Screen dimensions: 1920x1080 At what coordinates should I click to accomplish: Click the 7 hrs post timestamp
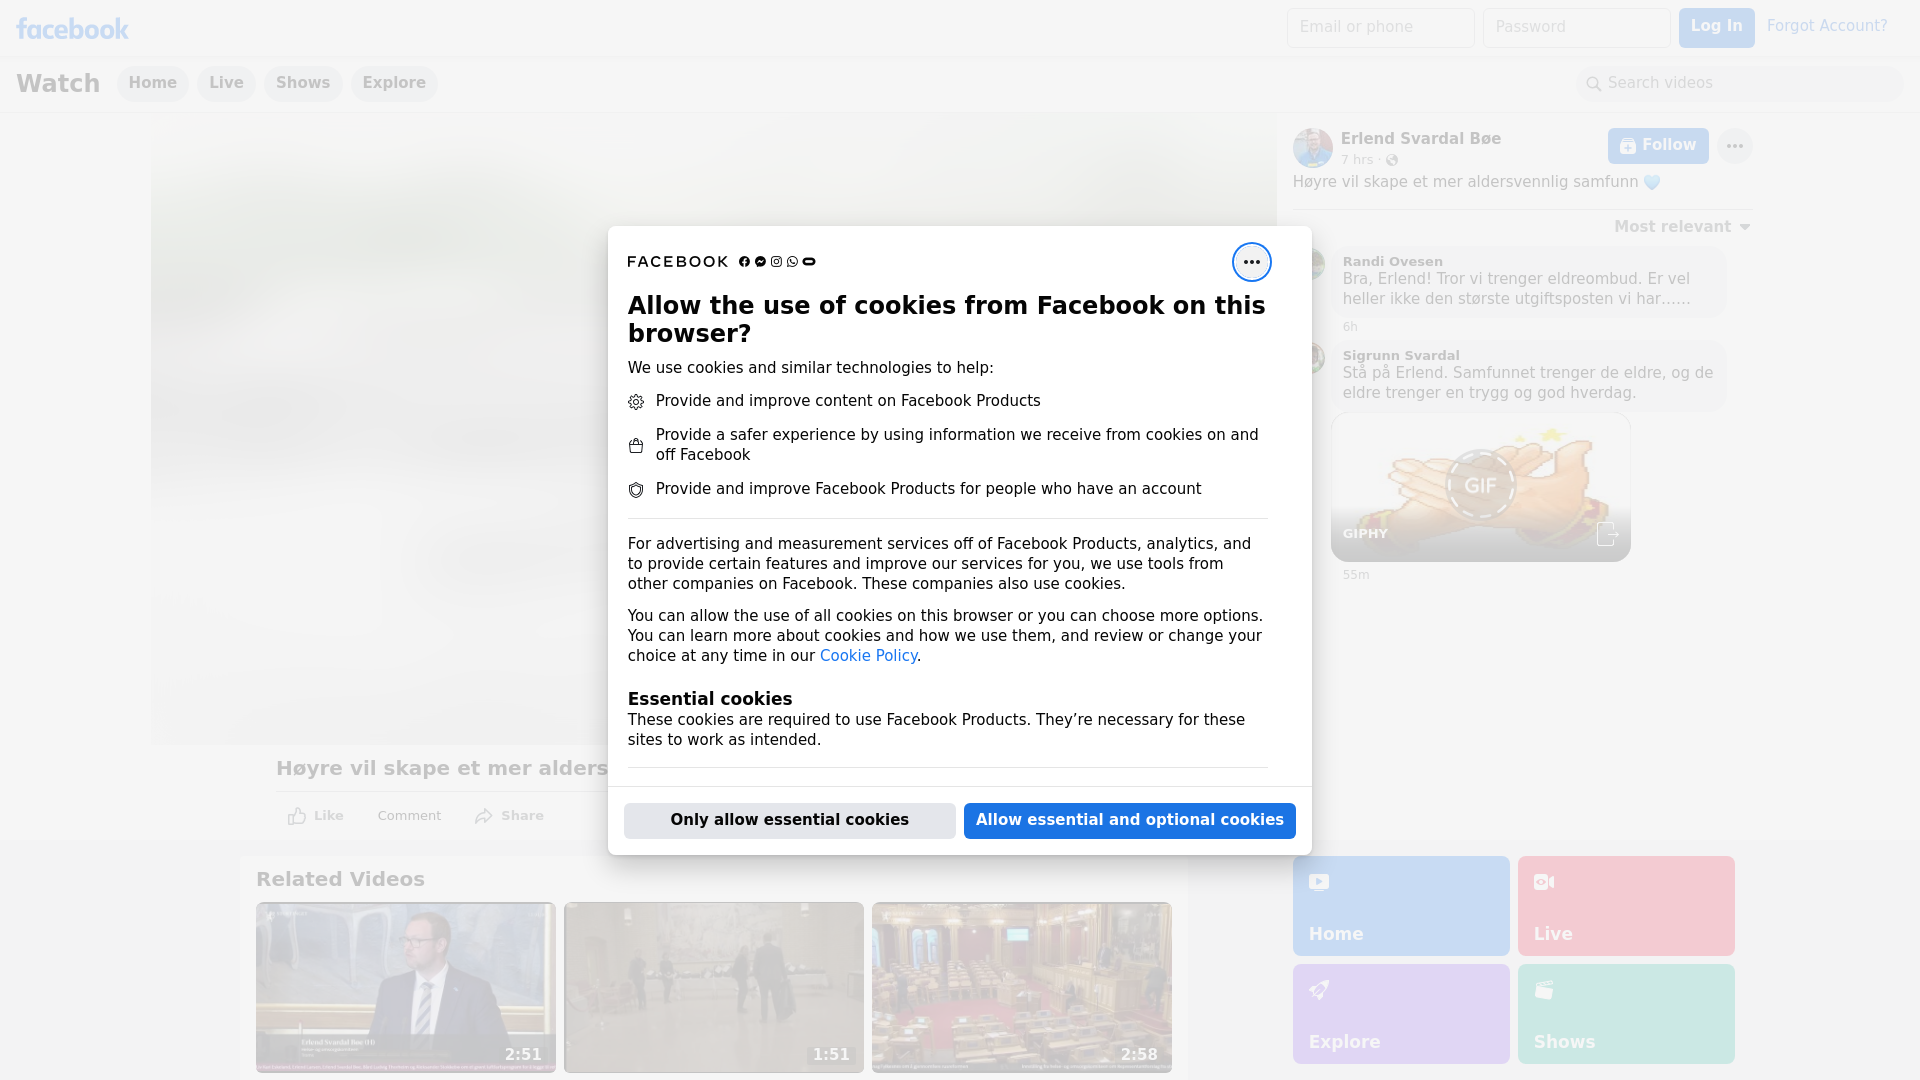point(1356,160)
